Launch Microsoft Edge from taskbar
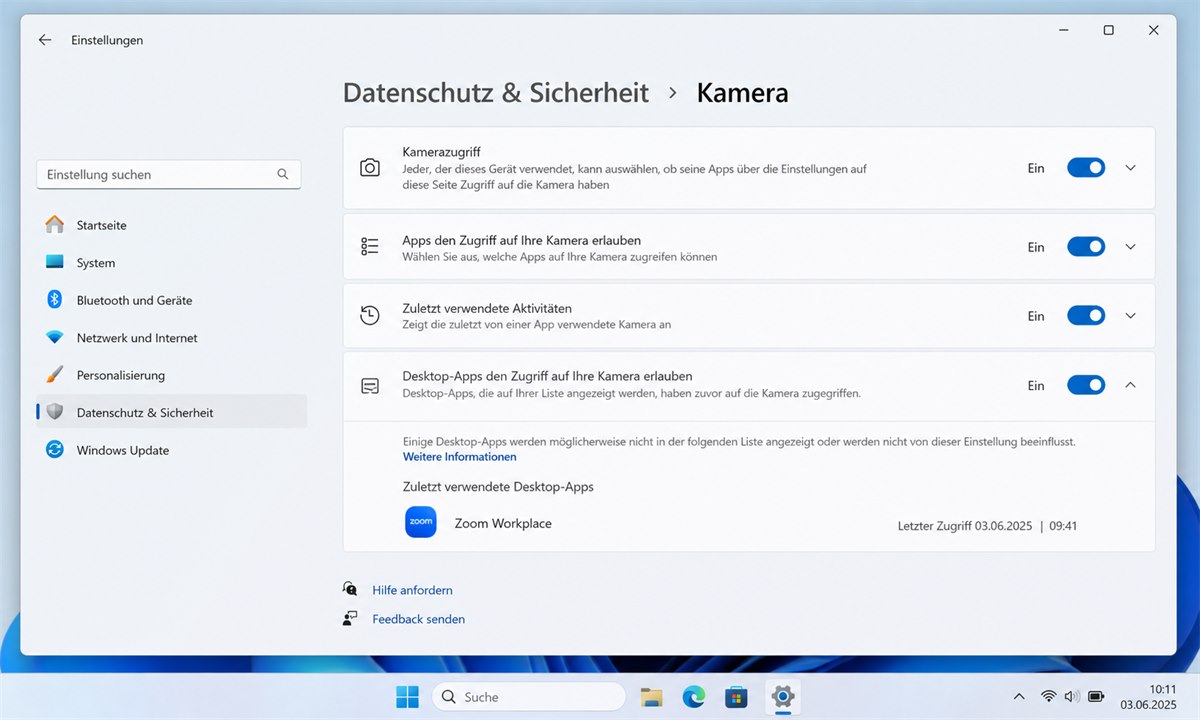The image size is (1200, 720). point(694,697)
